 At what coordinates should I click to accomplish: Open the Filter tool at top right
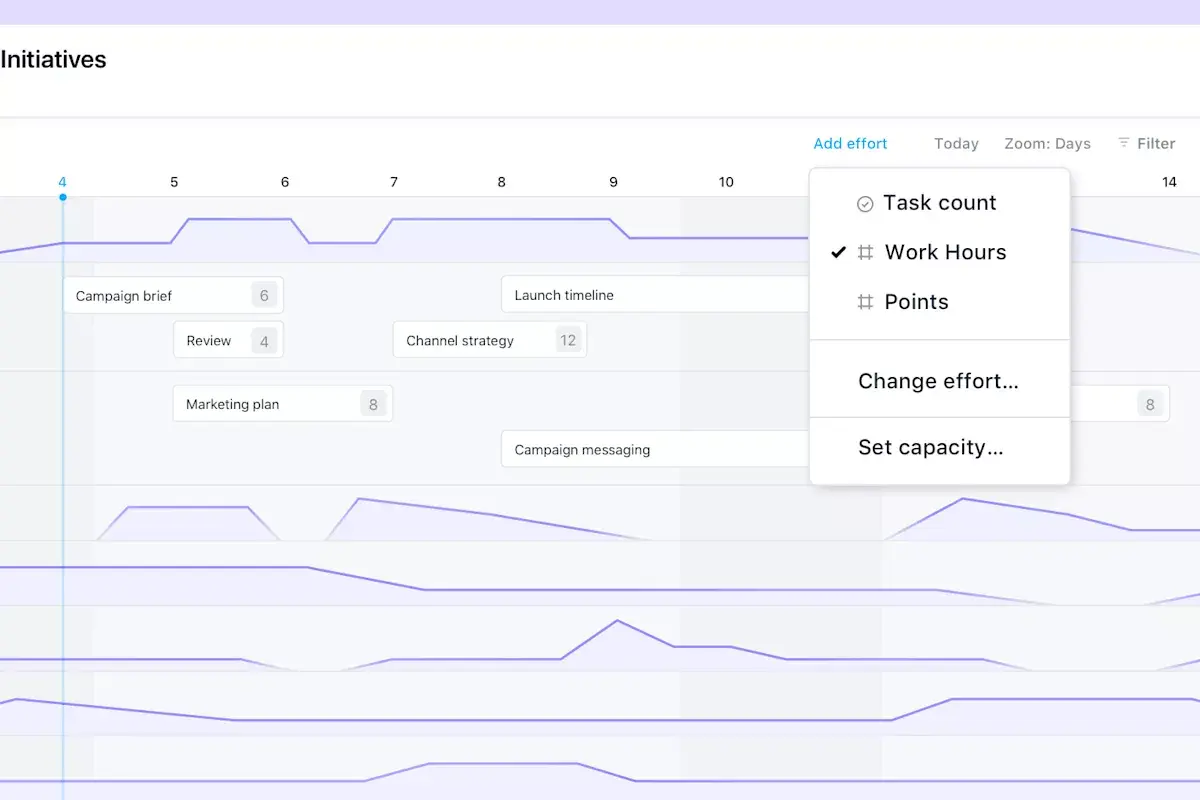pos(1147,143)
